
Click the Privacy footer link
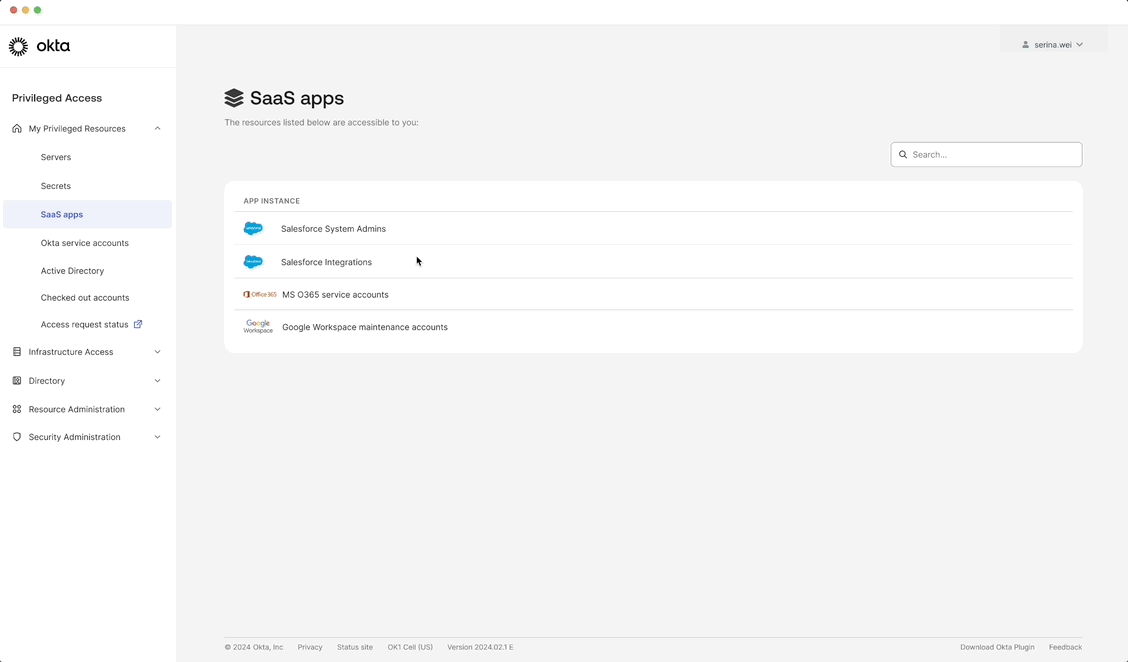pyautogui.click(x=310, y=647)
